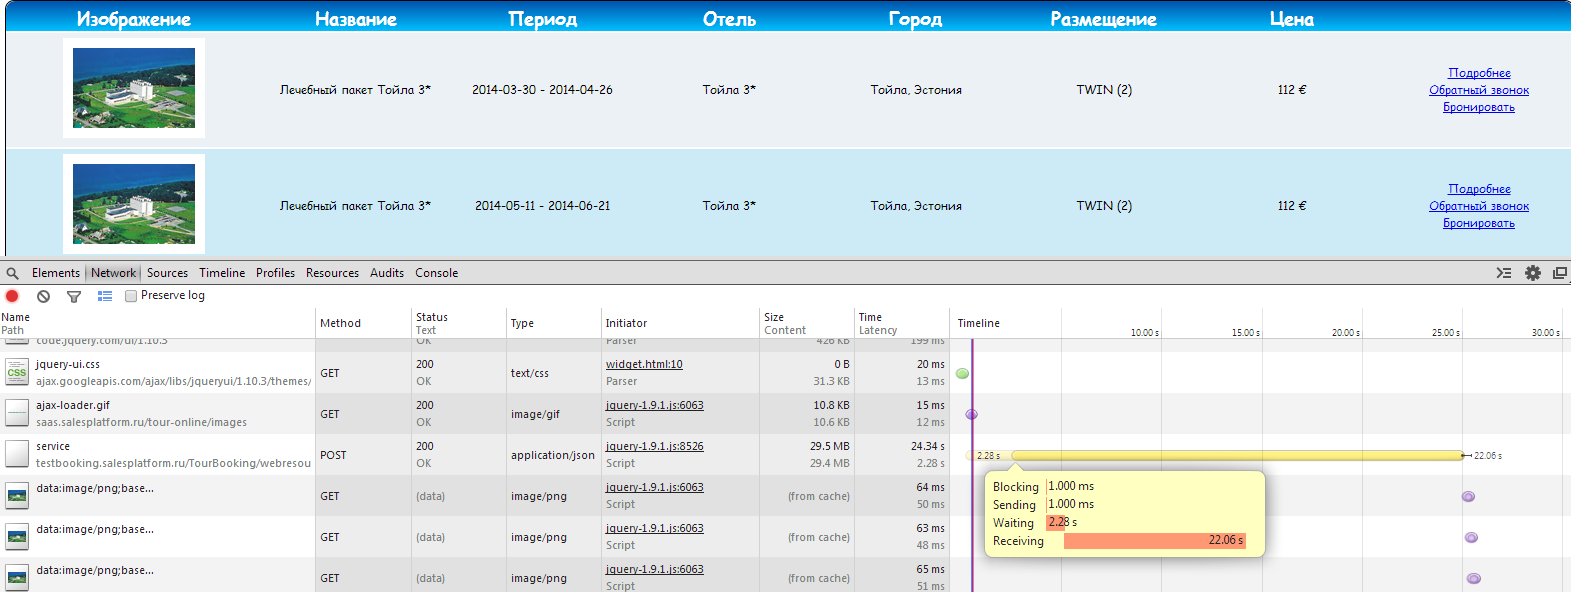
Task: Open the widget.html:10 initiator link
Action: point(644,364)
